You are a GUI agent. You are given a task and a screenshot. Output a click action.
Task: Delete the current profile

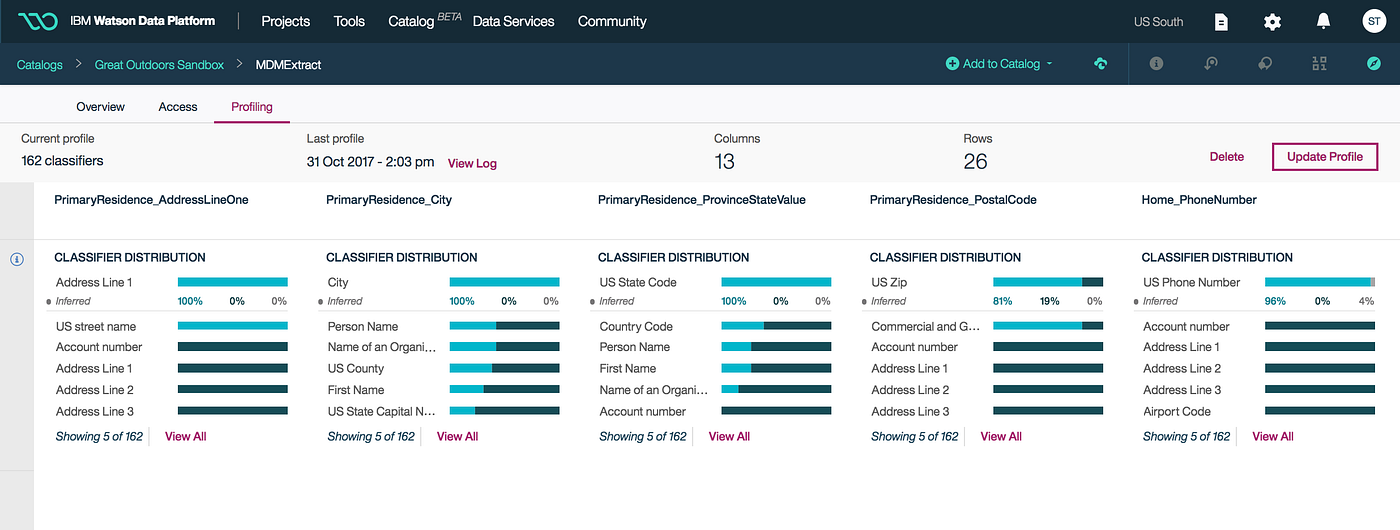[x=1227, y=157]
